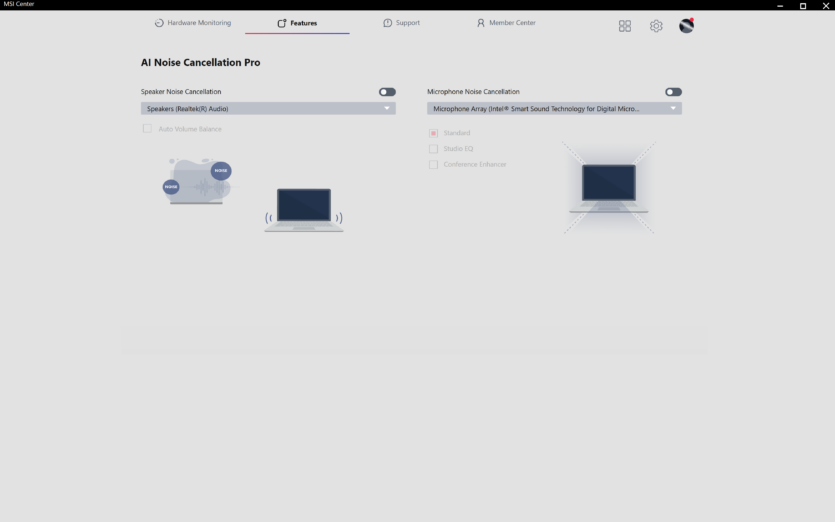Open the Microphone Array device dropdown
Screen dimensions: 835x522
pos(554,109)
